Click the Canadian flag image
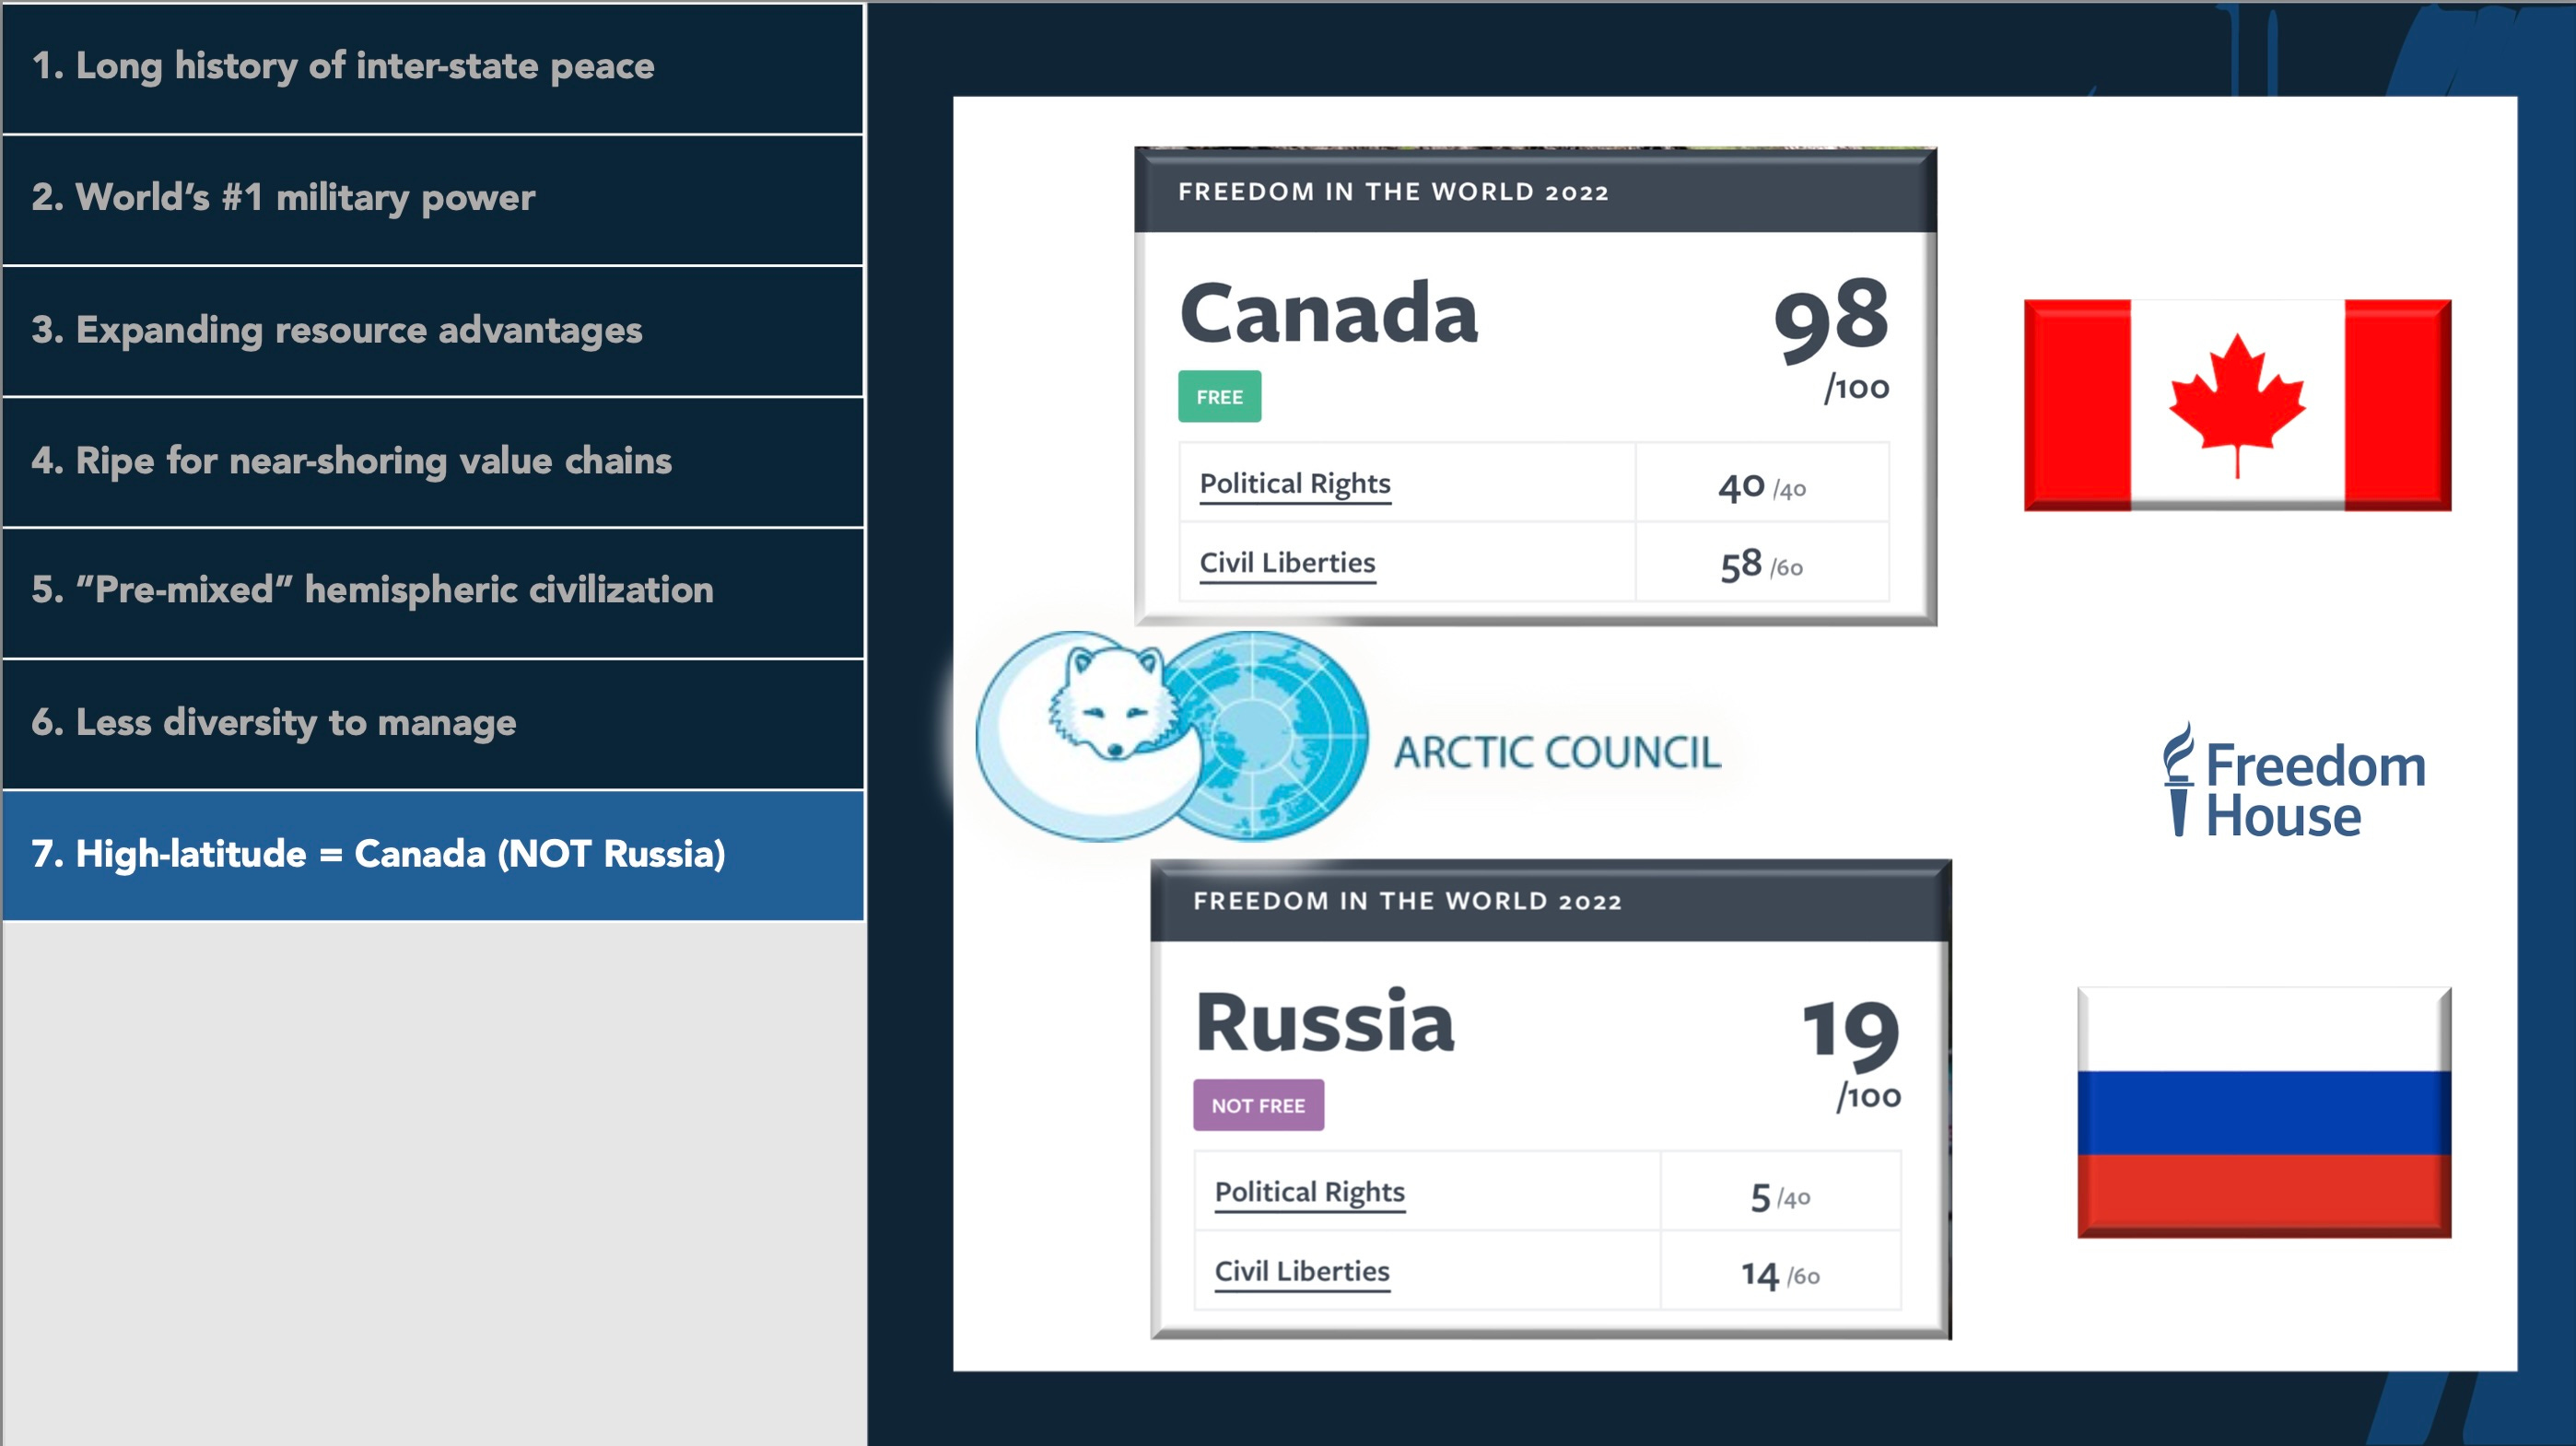 click(2237, 405)
